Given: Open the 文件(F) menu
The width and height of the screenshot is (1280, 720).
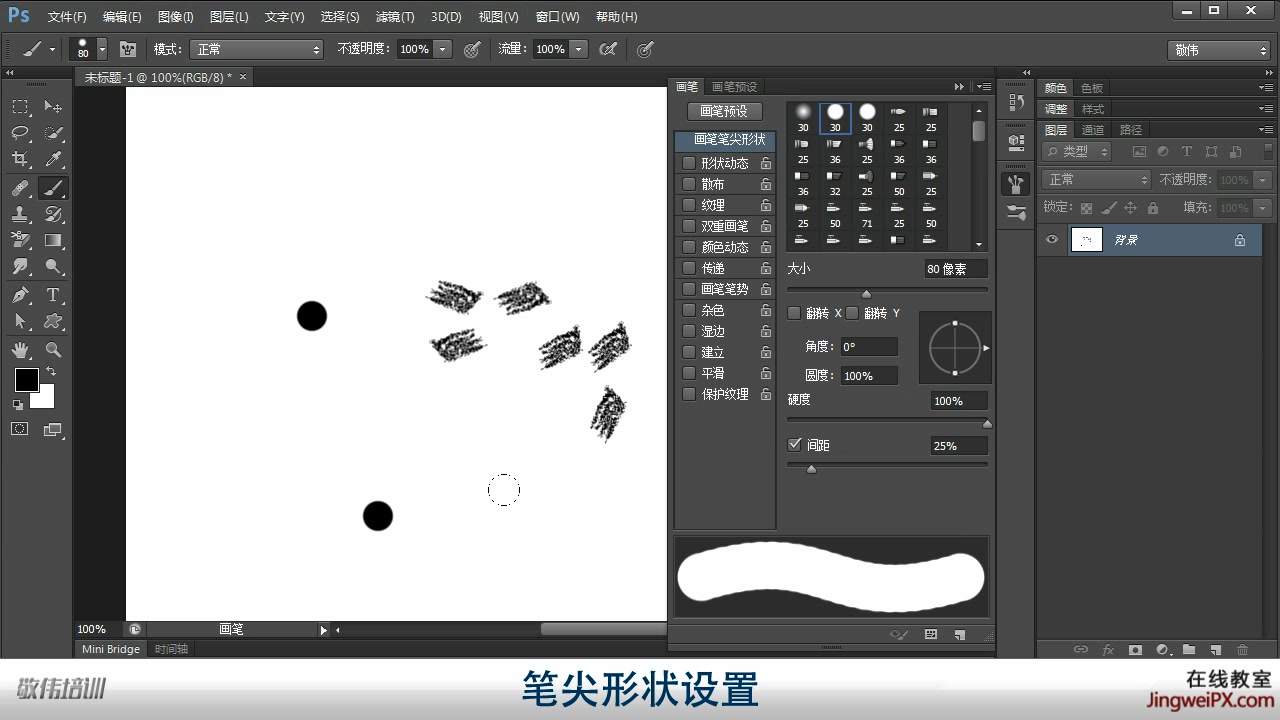Looking at the screenshot, I should [67, 17].
